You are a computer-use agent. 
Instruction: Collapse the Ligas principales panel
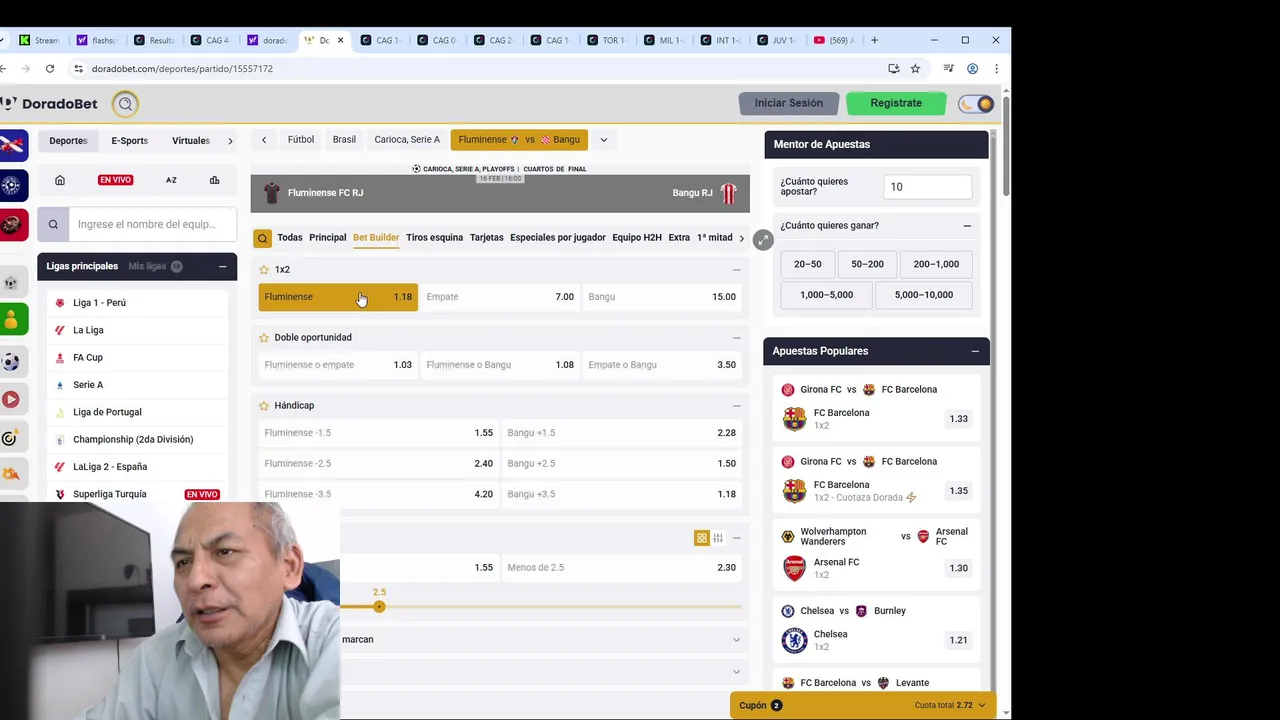[x=222, y=266]
